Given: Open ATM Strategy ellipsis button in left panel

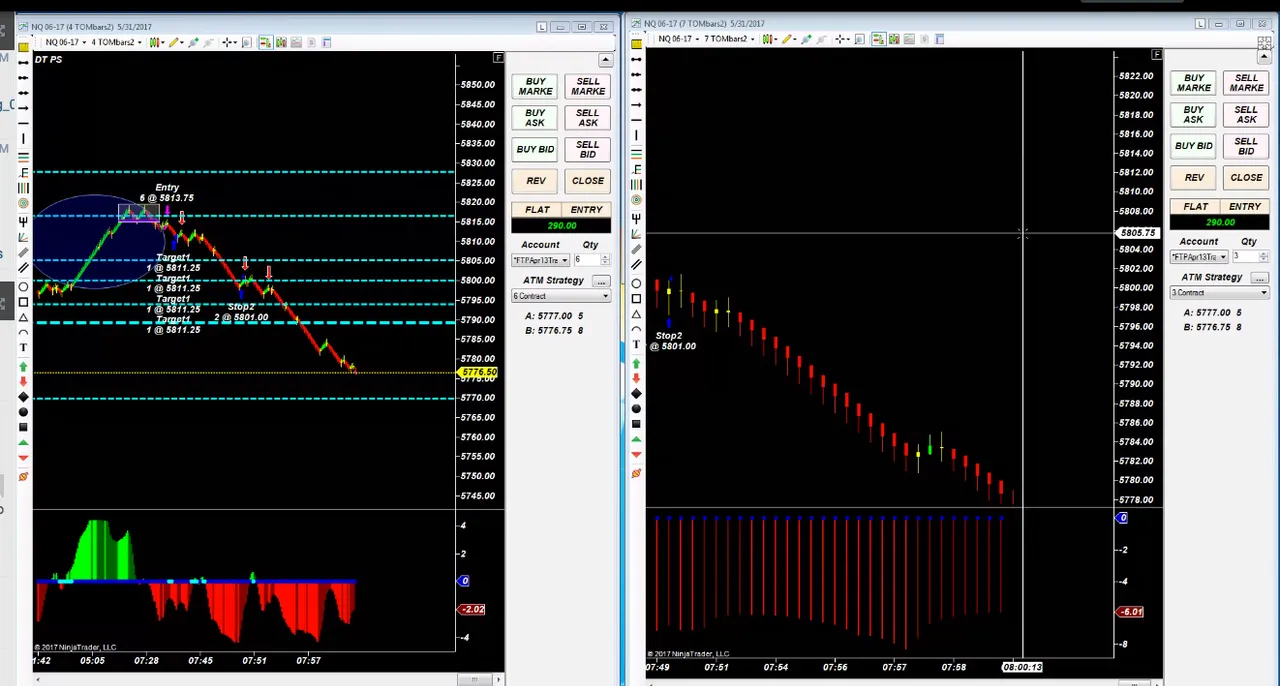Looking at the screenshot, I should coord(601,281).
